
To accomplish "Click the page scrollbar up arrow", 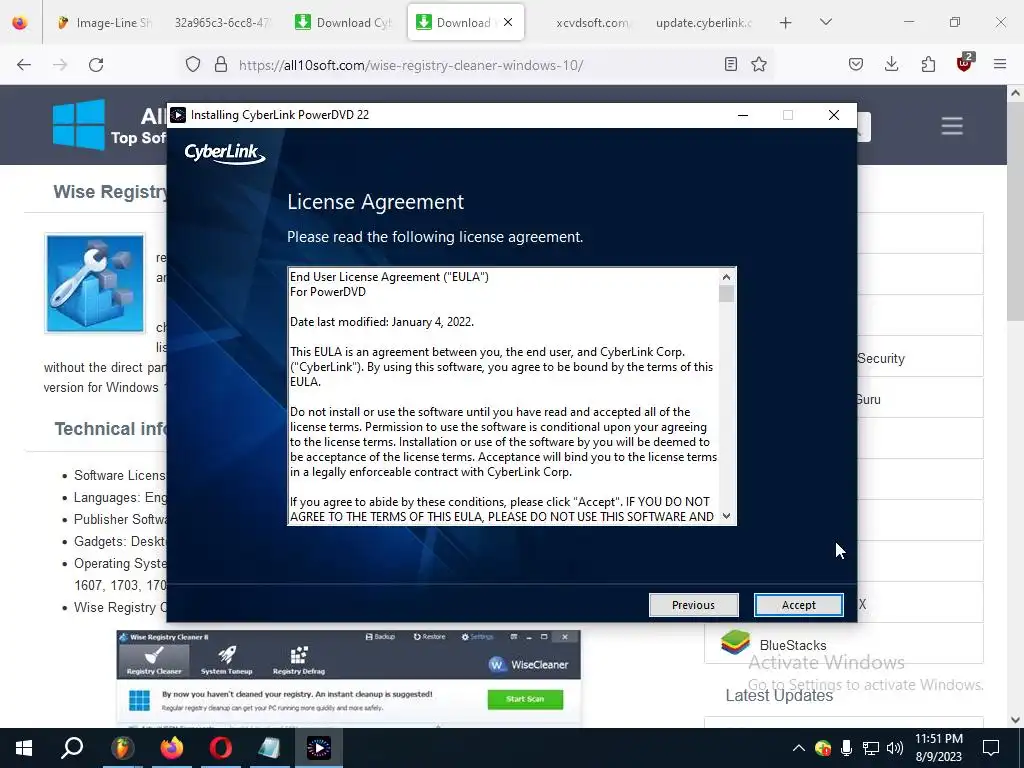I will pyautogui.click(x=1015, y=93).
